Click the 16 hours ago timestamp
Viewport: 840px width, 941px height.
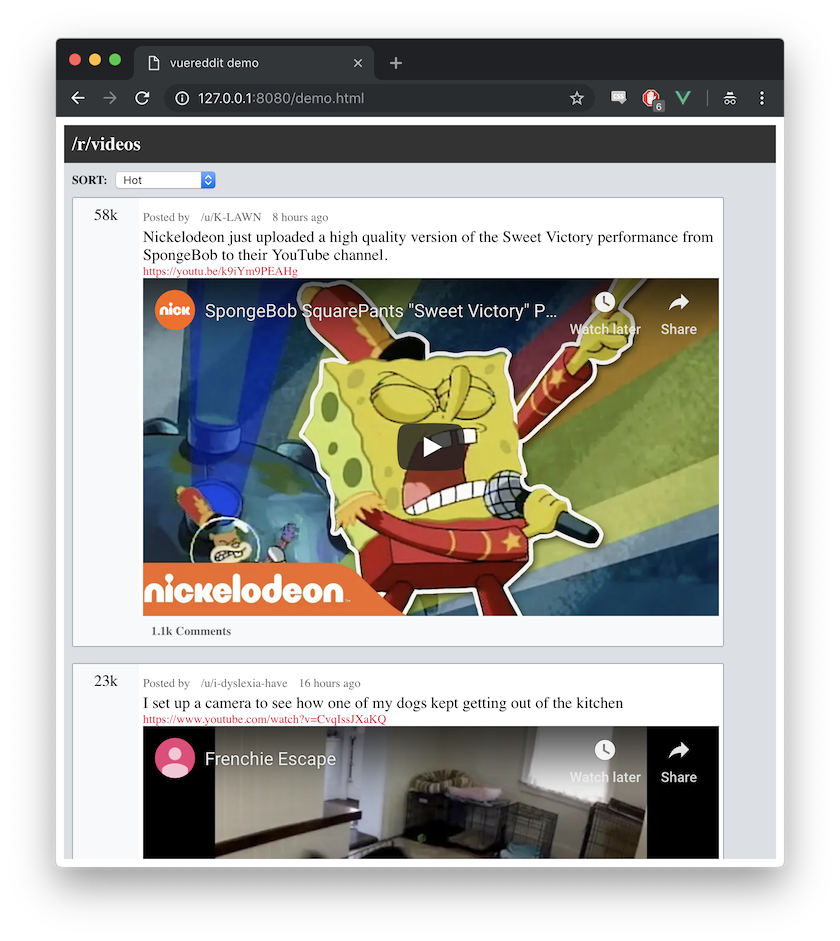(329, 683)
